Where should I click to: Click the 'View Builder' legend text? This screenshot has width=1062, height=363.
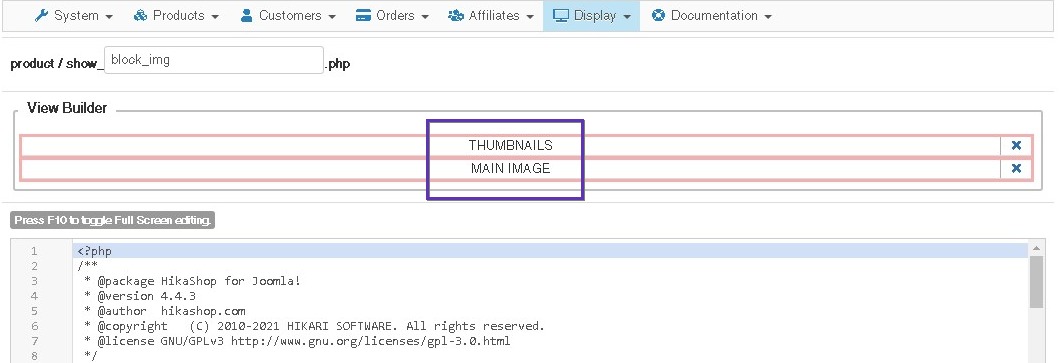click(67, 108)
